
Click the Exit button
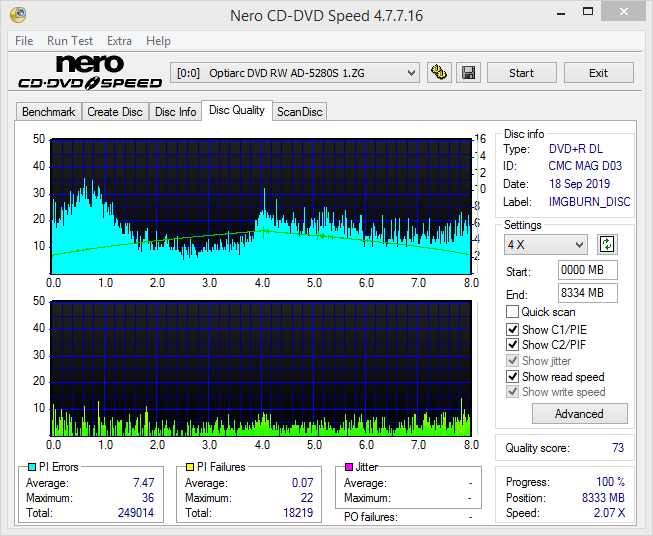[x=598, y=73]
